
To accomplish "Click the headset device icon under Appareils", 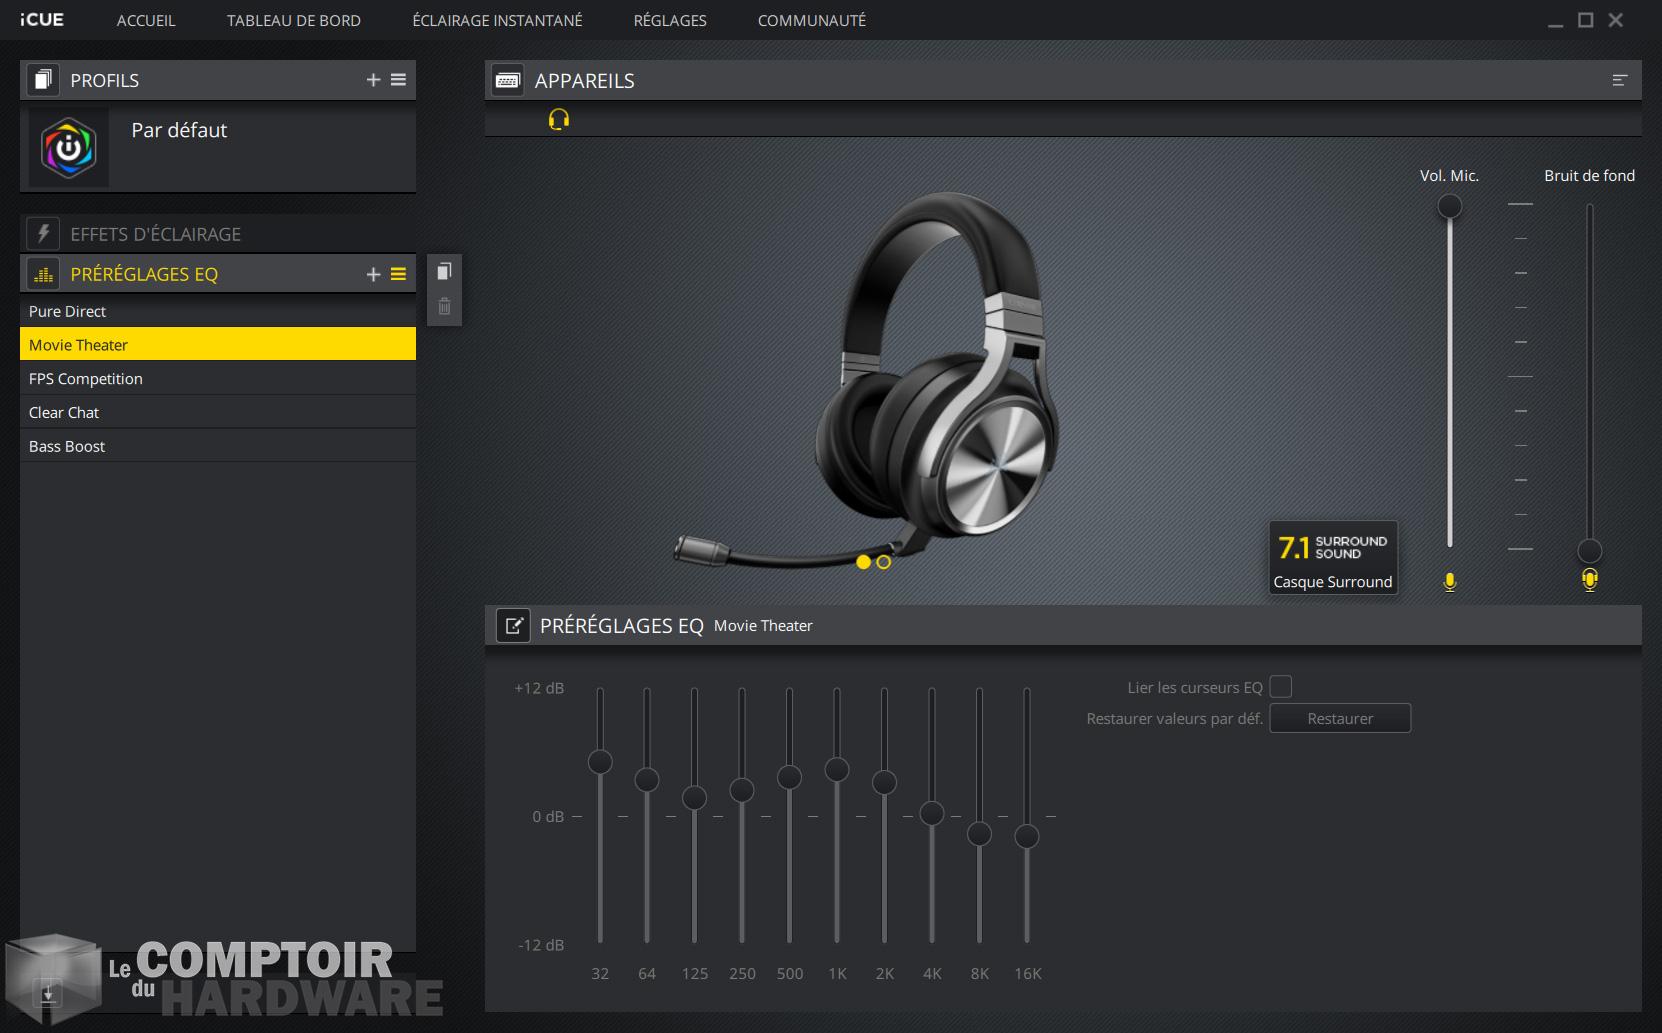I will click(558, 120).
